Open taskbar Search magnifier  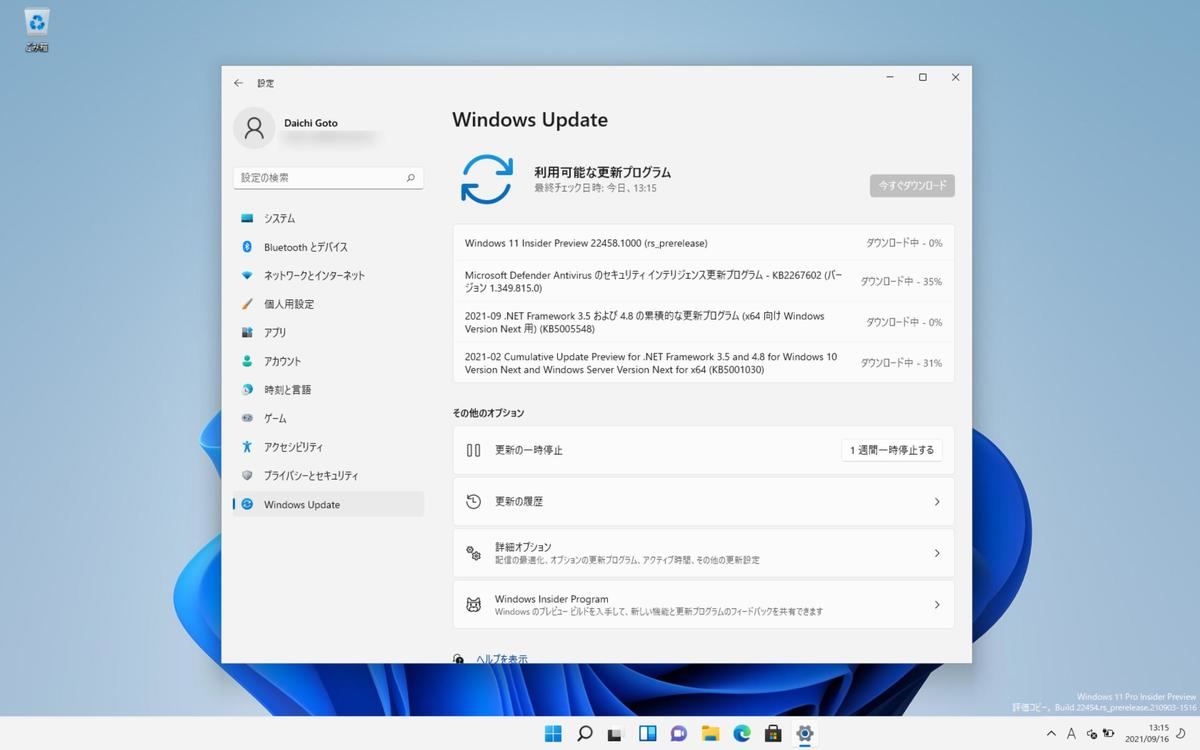[x=585, y=734]
